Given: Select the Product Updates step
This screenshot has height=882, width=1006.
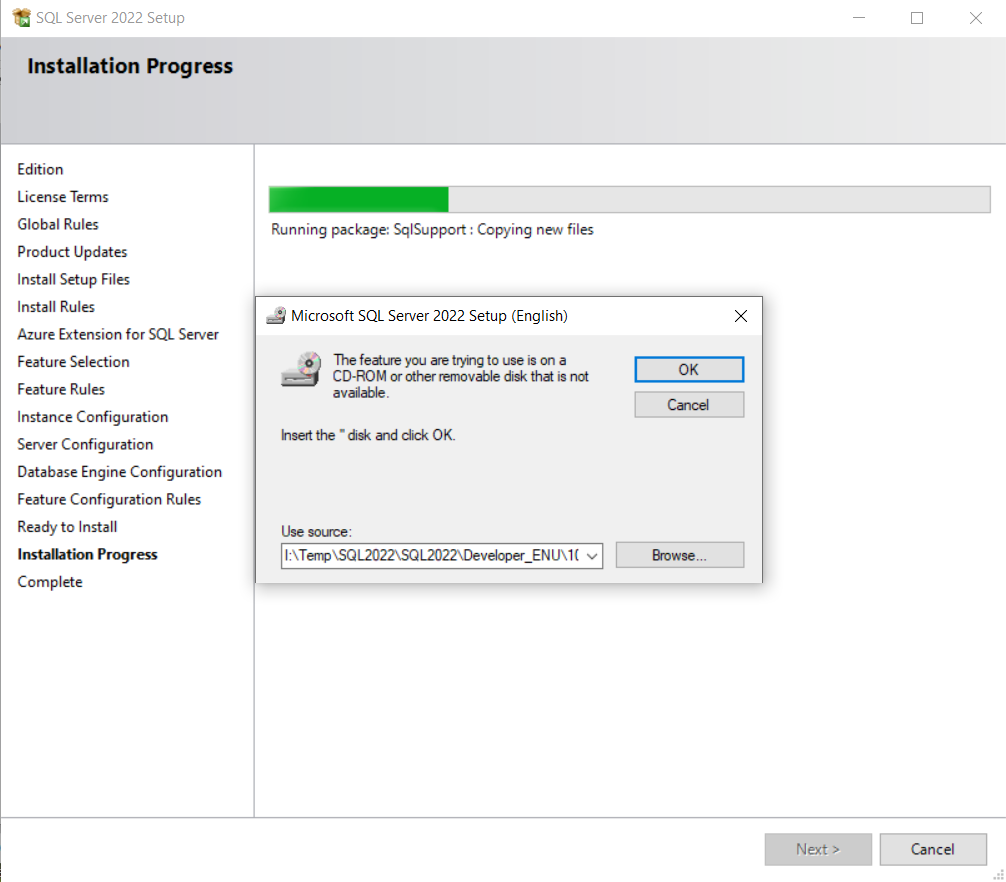Looking at the screenshot, I should 72,252.
